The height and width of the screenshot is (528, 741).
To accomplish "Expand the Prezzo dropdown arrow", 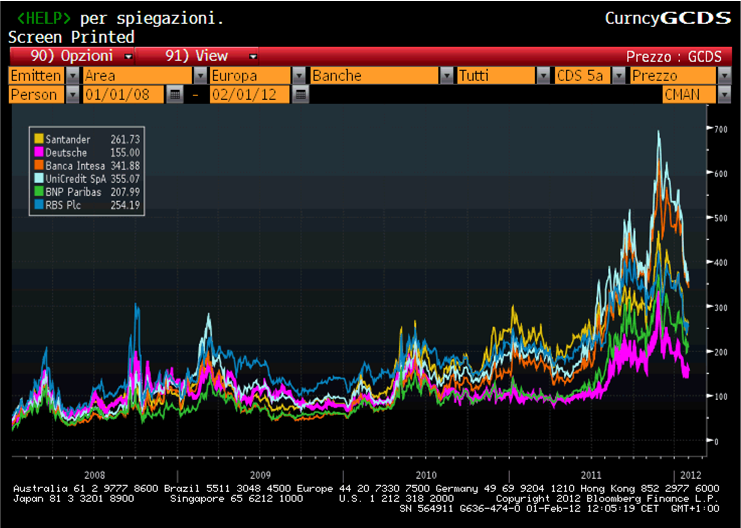I will 724,76.
